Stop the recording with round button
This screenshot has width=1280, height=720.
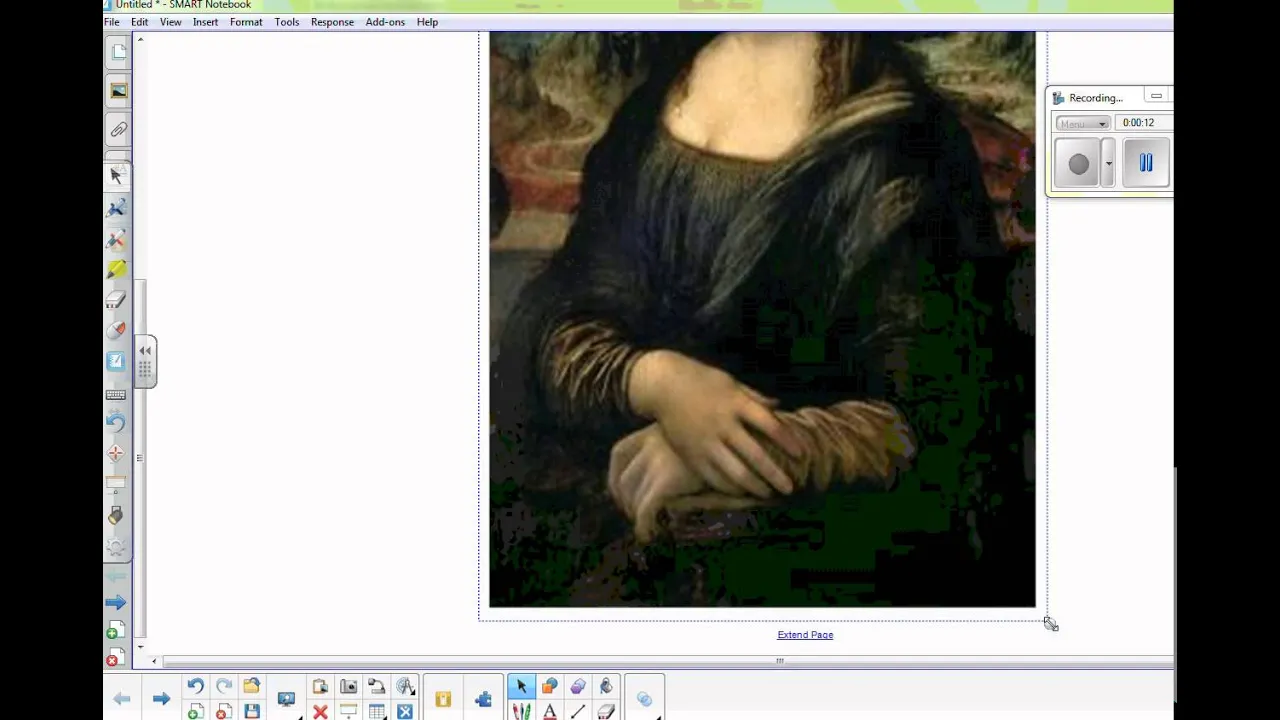[1078, 165]
